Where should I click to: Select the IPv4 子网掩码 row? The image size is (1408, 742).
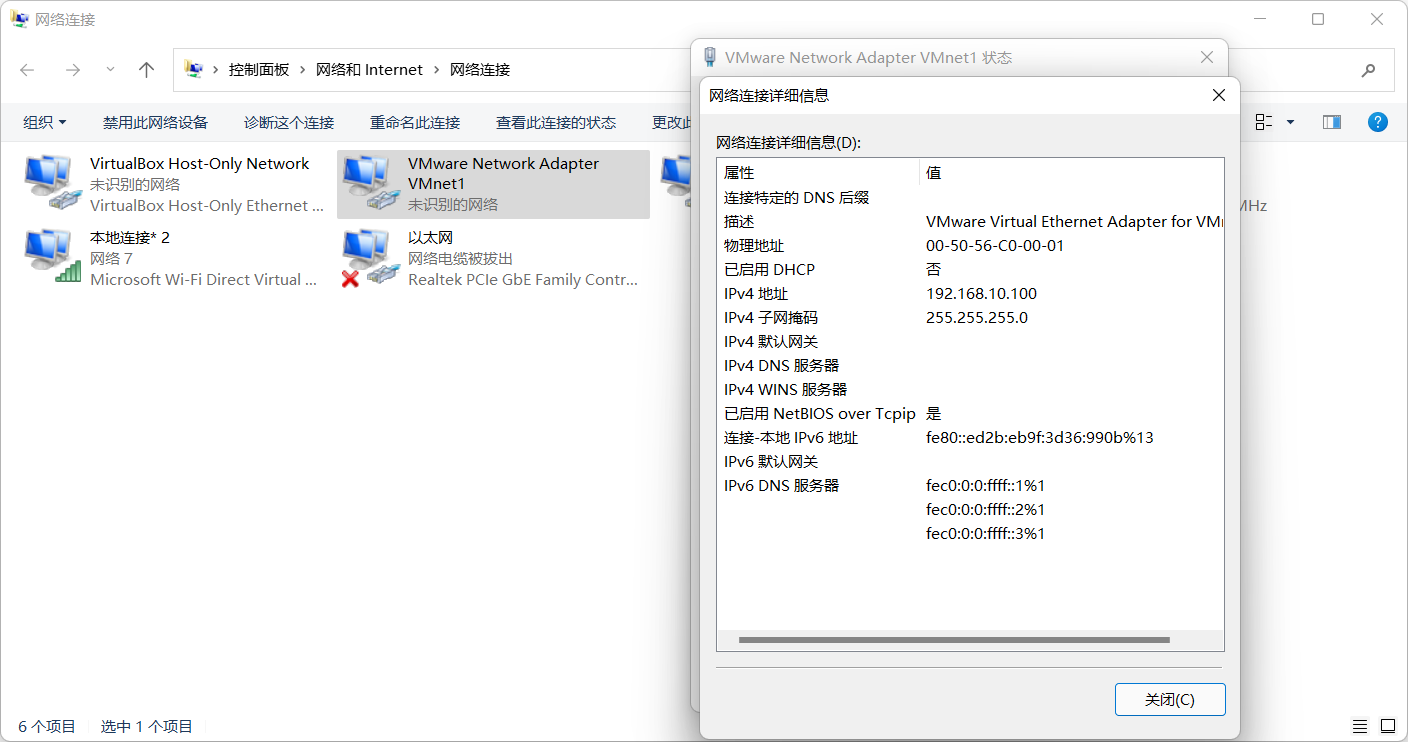pyautogui.click(x=970, y=317)
